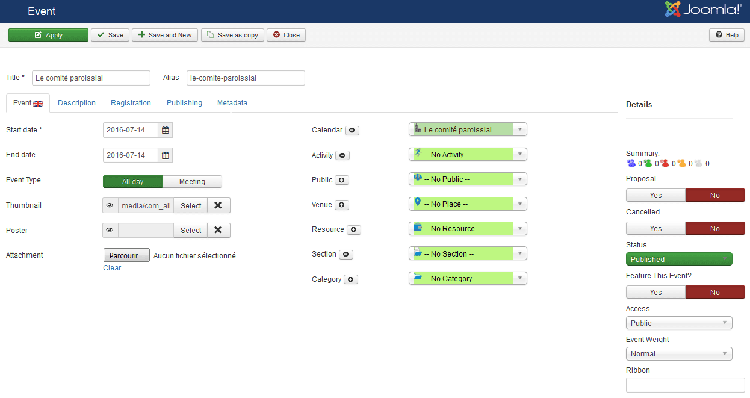750x398 pixels.
Task: Switch to the Event tab
Action: [28, 103]
